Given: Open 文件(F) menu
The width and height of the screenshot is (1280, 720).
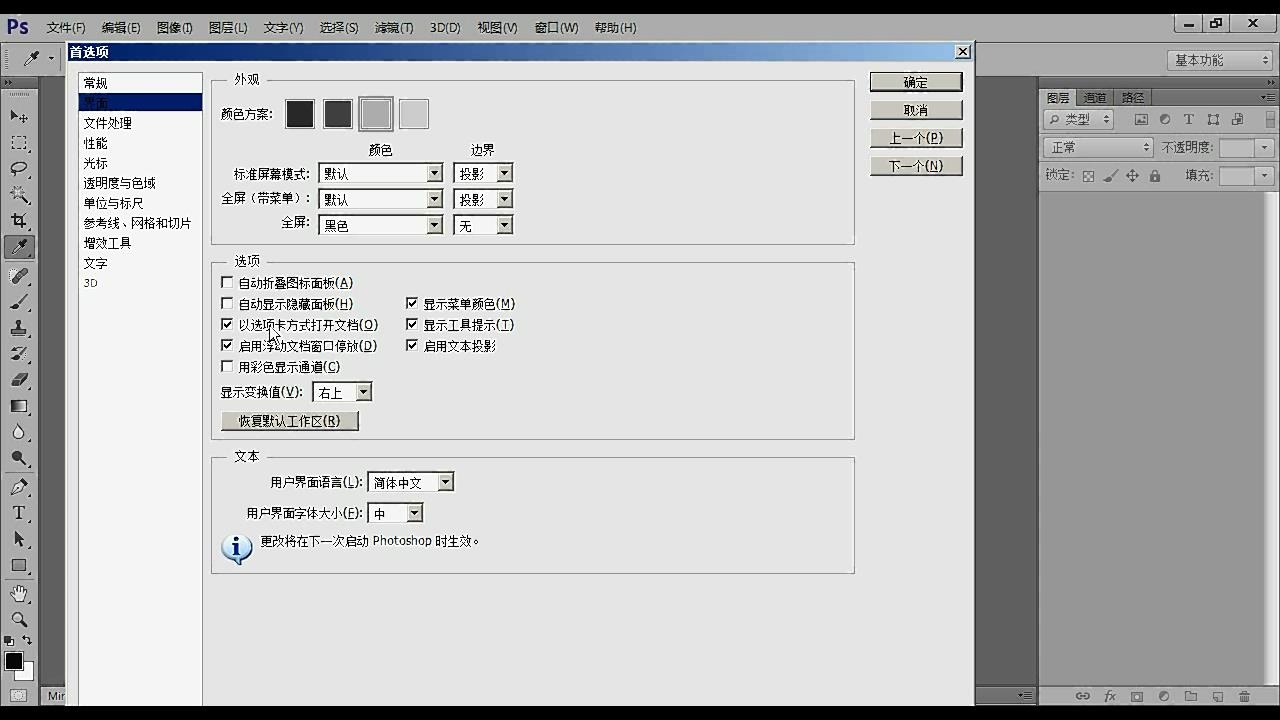Looking at the screenshot, I should coord(66,28).
